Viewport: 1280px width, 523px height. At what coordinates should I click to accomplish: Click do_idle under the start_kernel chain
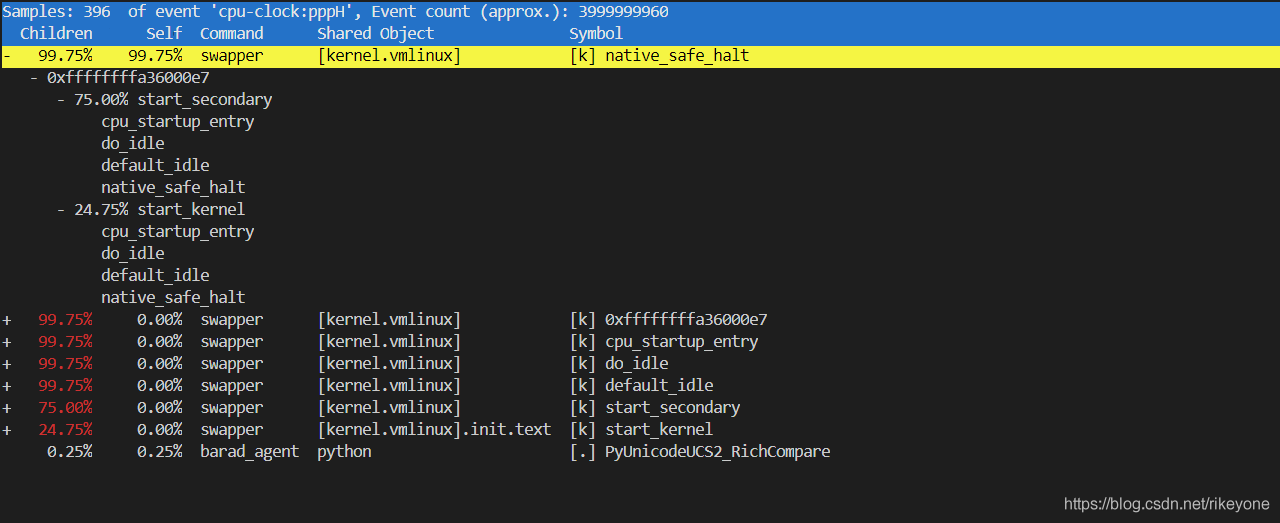click(x=133, y=254)
